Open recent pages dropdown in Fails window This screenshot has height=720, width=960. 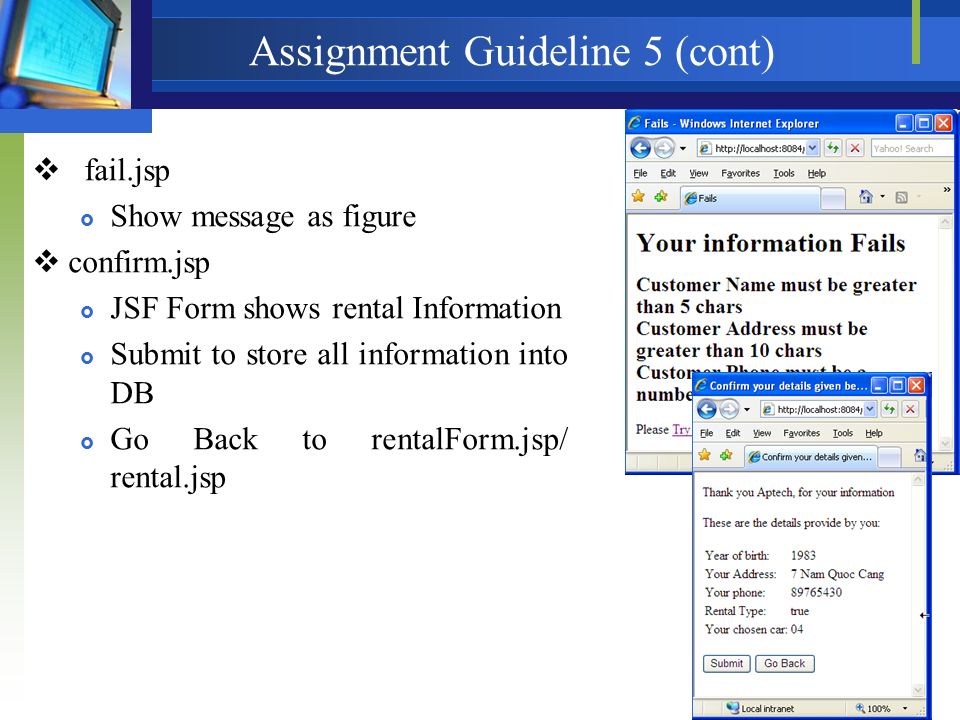(683, 149)
